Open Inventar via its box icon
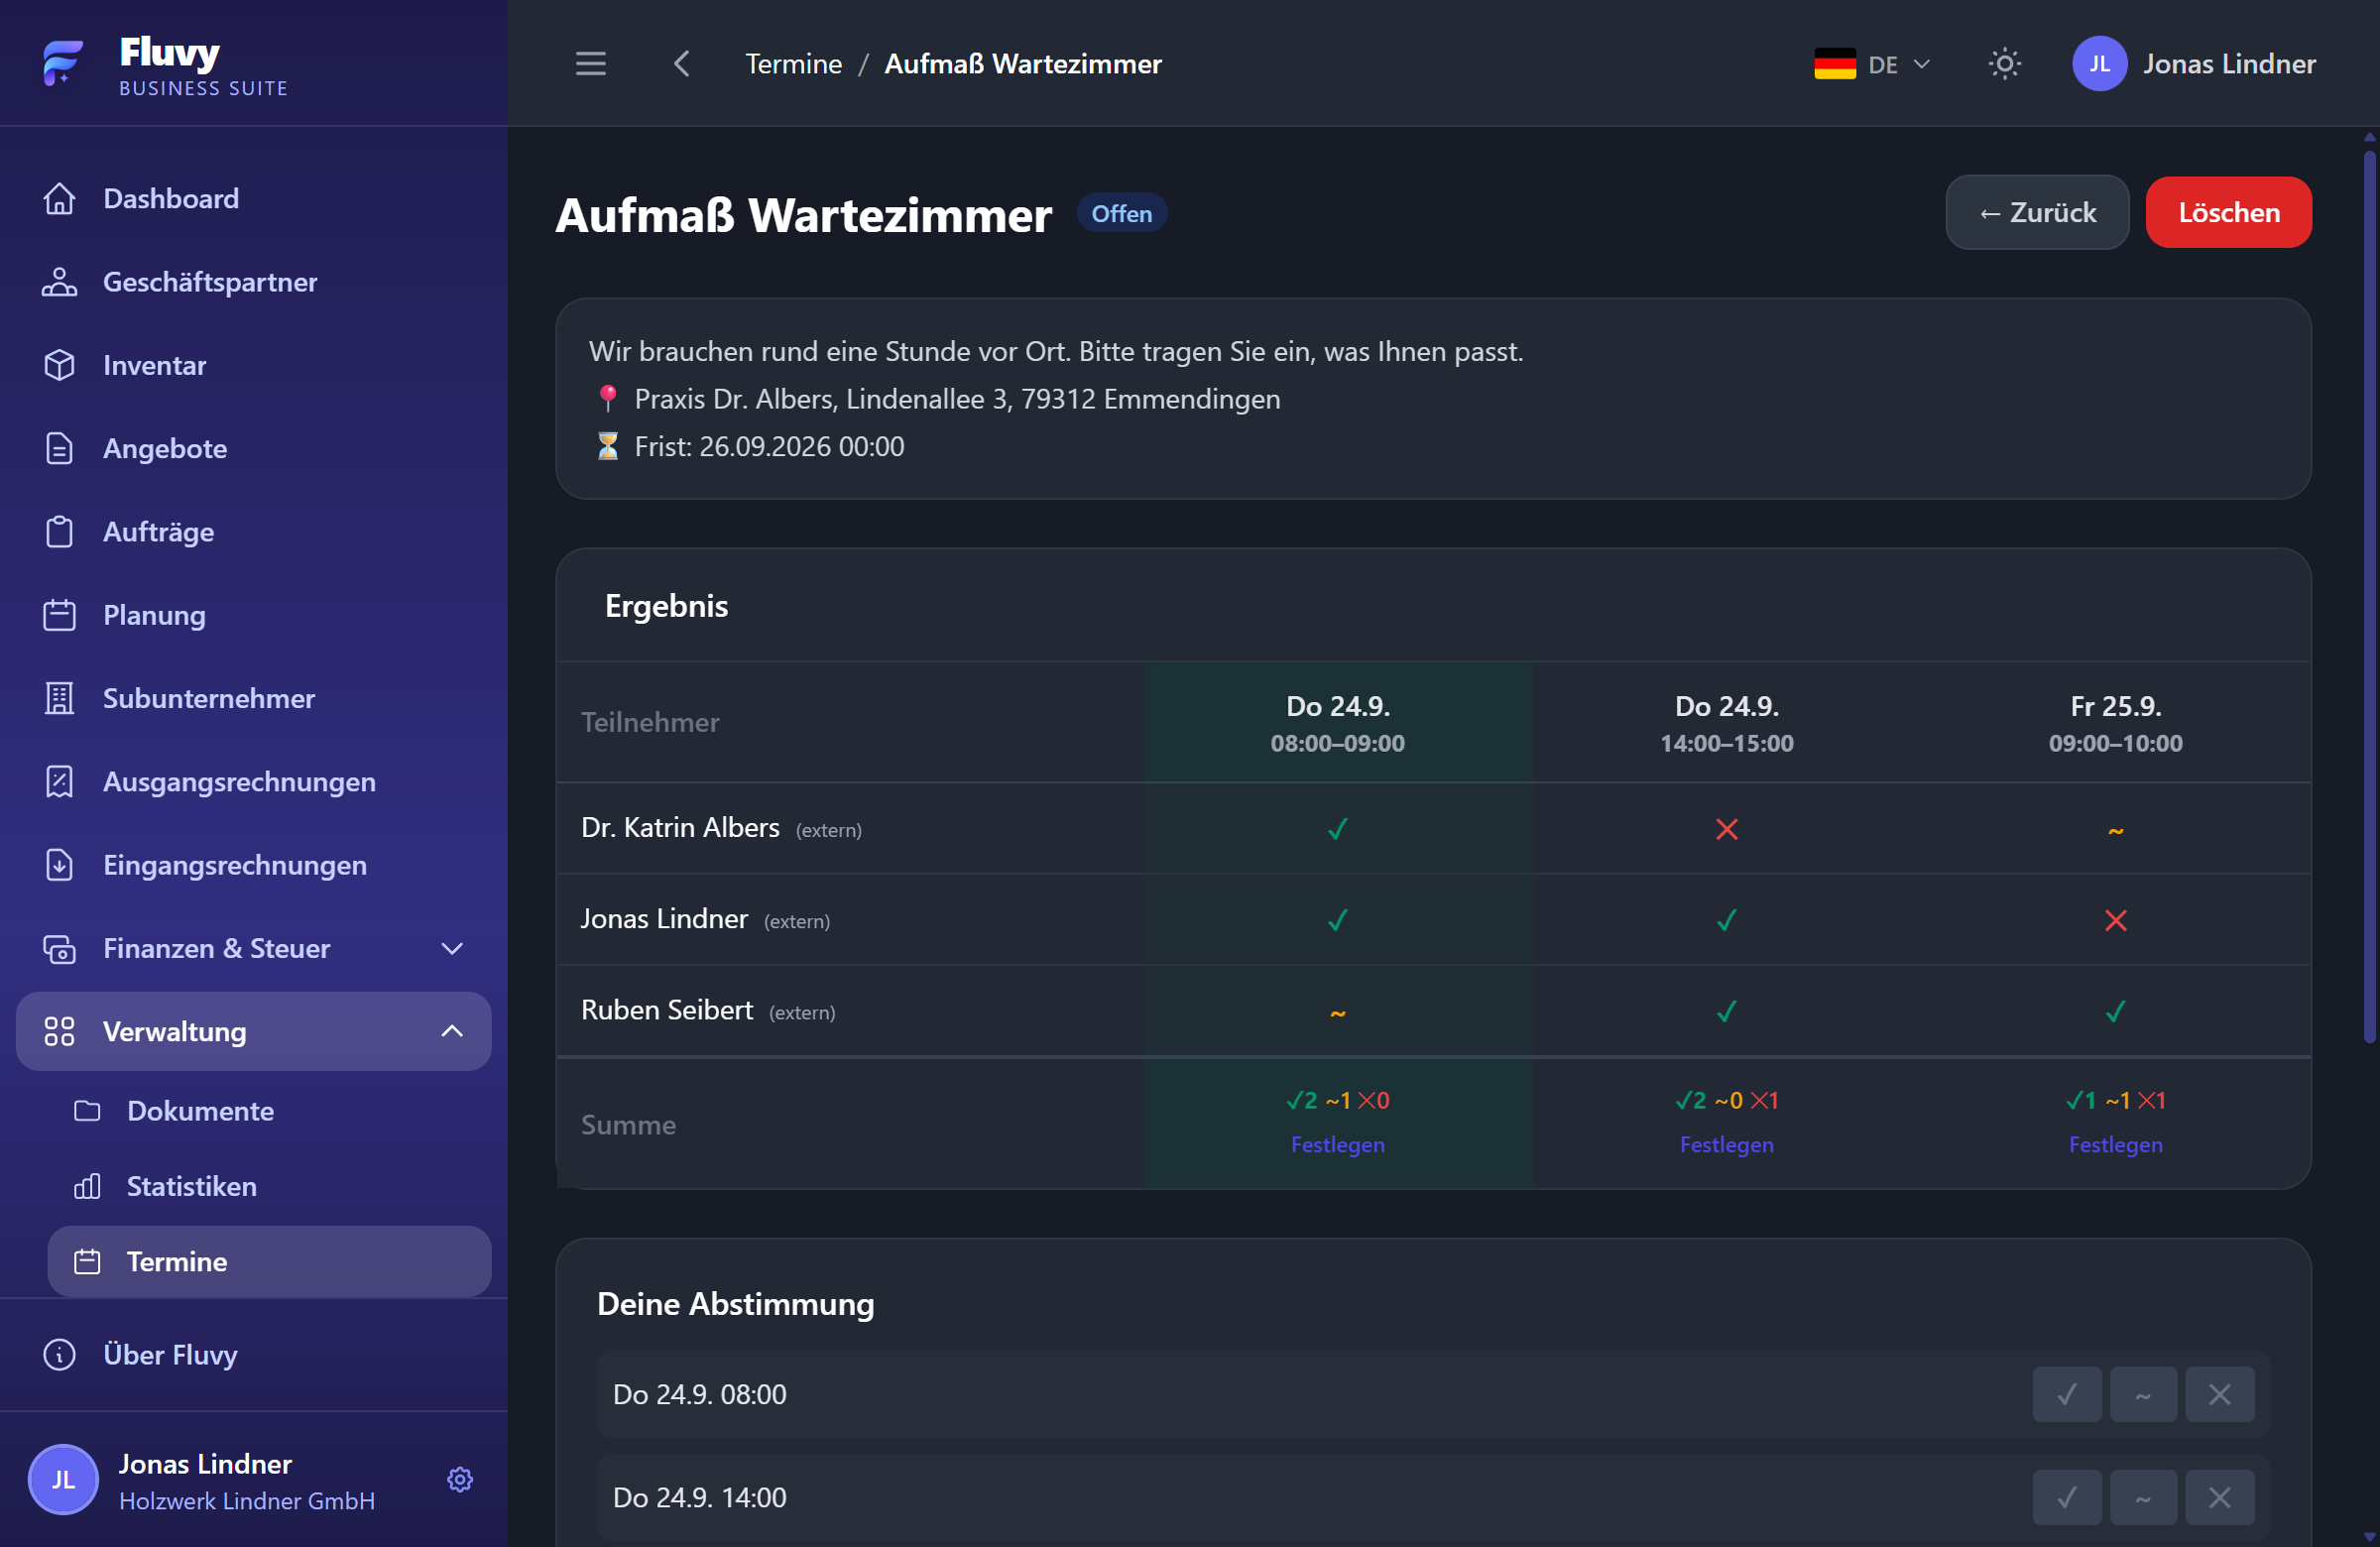 (59, 365)
